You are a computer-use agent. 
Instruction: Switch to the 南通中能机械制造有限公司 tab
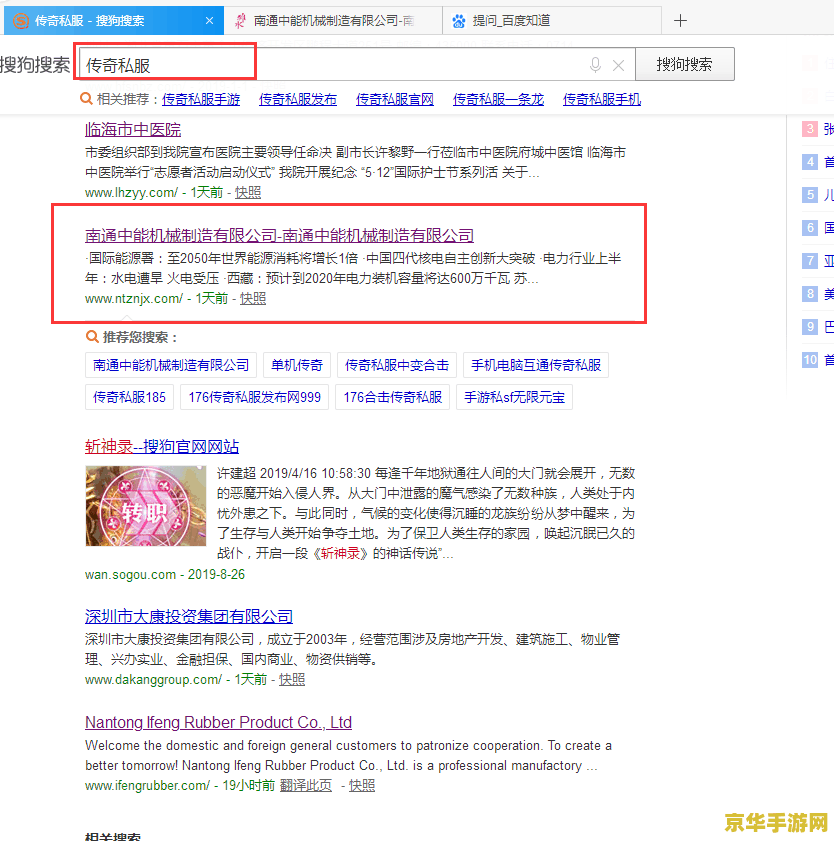tap(332, 20)
